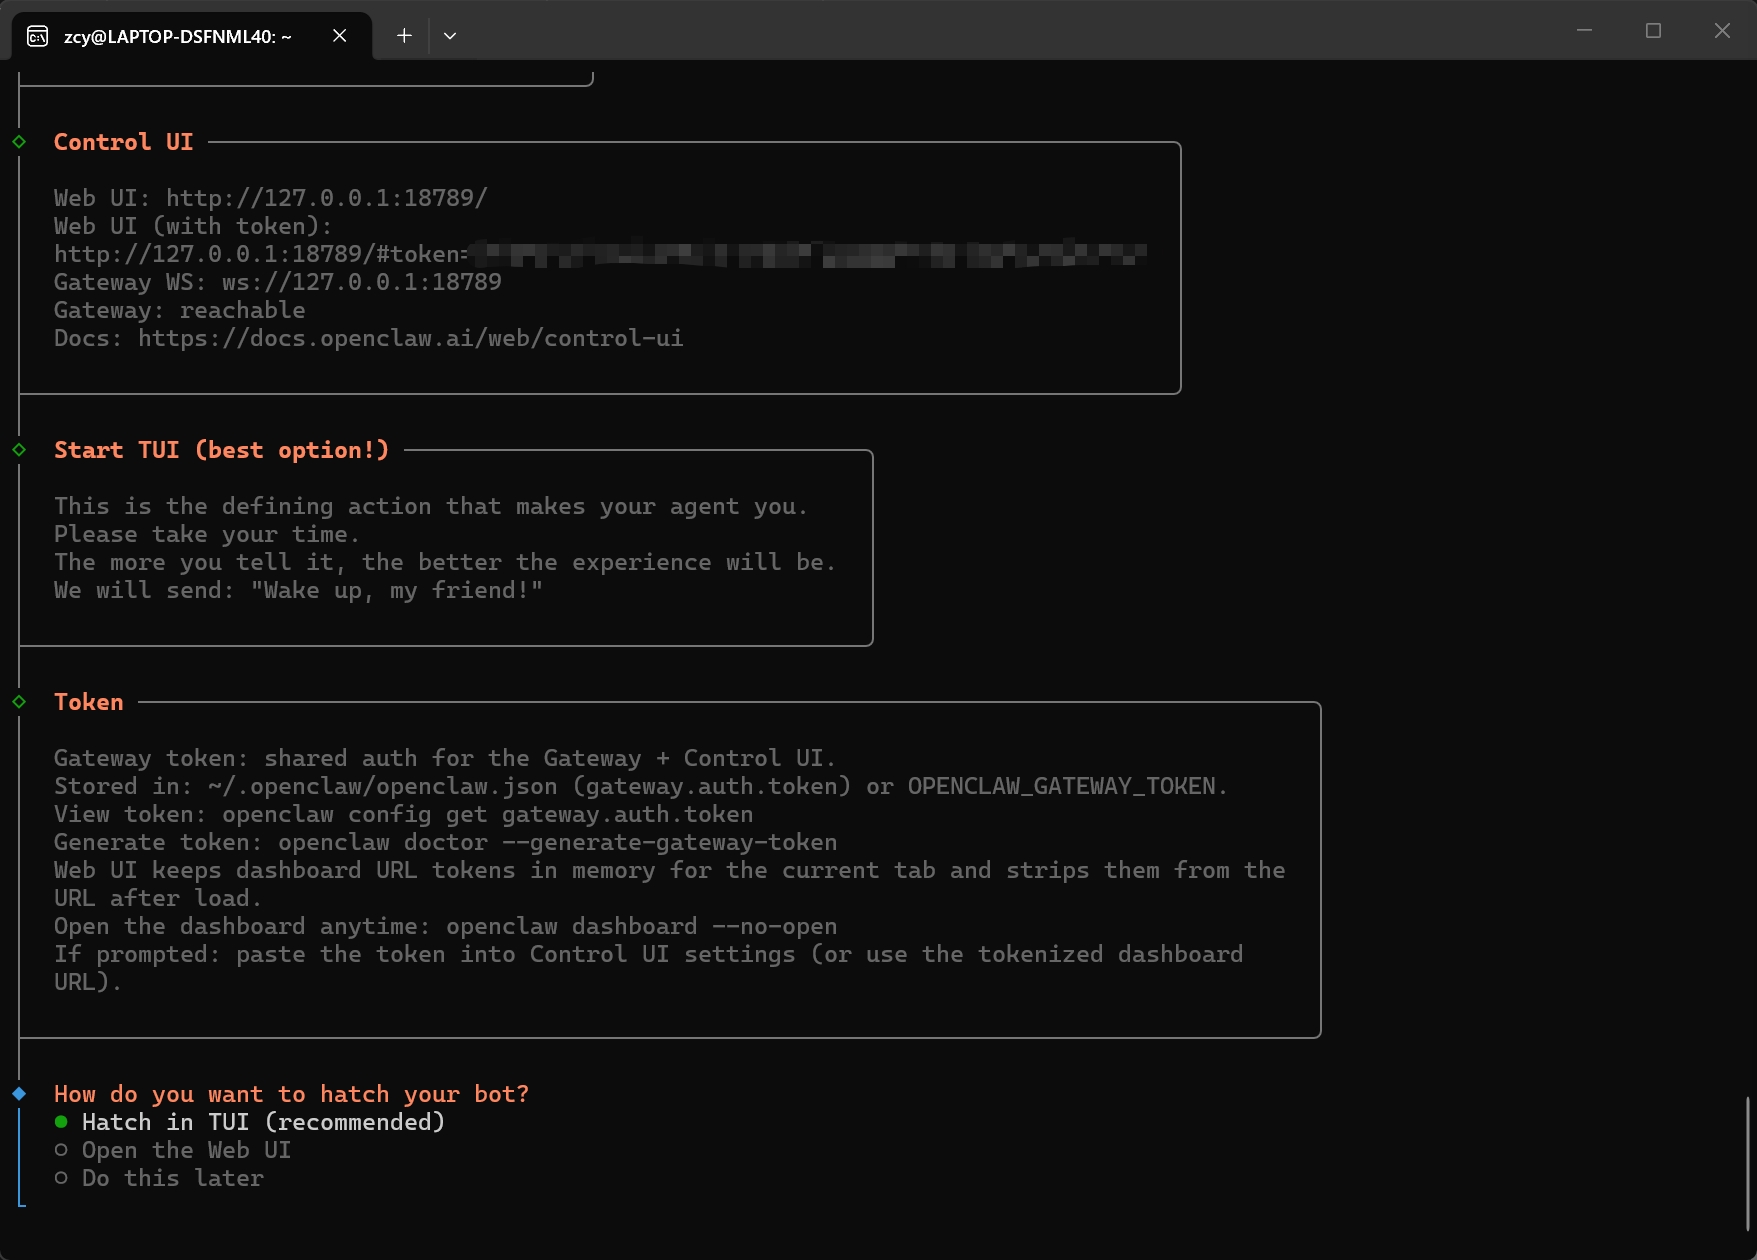Click the openclaw dashboard --no-open command
This screenshot has width=1757, height=1260.
click(x=642, y=926)
